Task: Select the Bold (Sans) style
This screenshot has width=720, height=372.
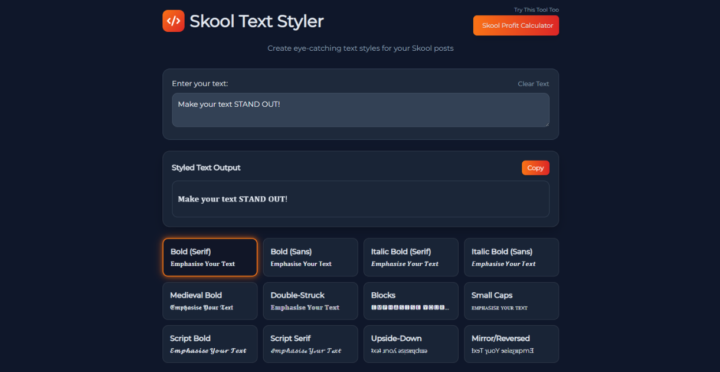Action: click(x=310, y=257)
